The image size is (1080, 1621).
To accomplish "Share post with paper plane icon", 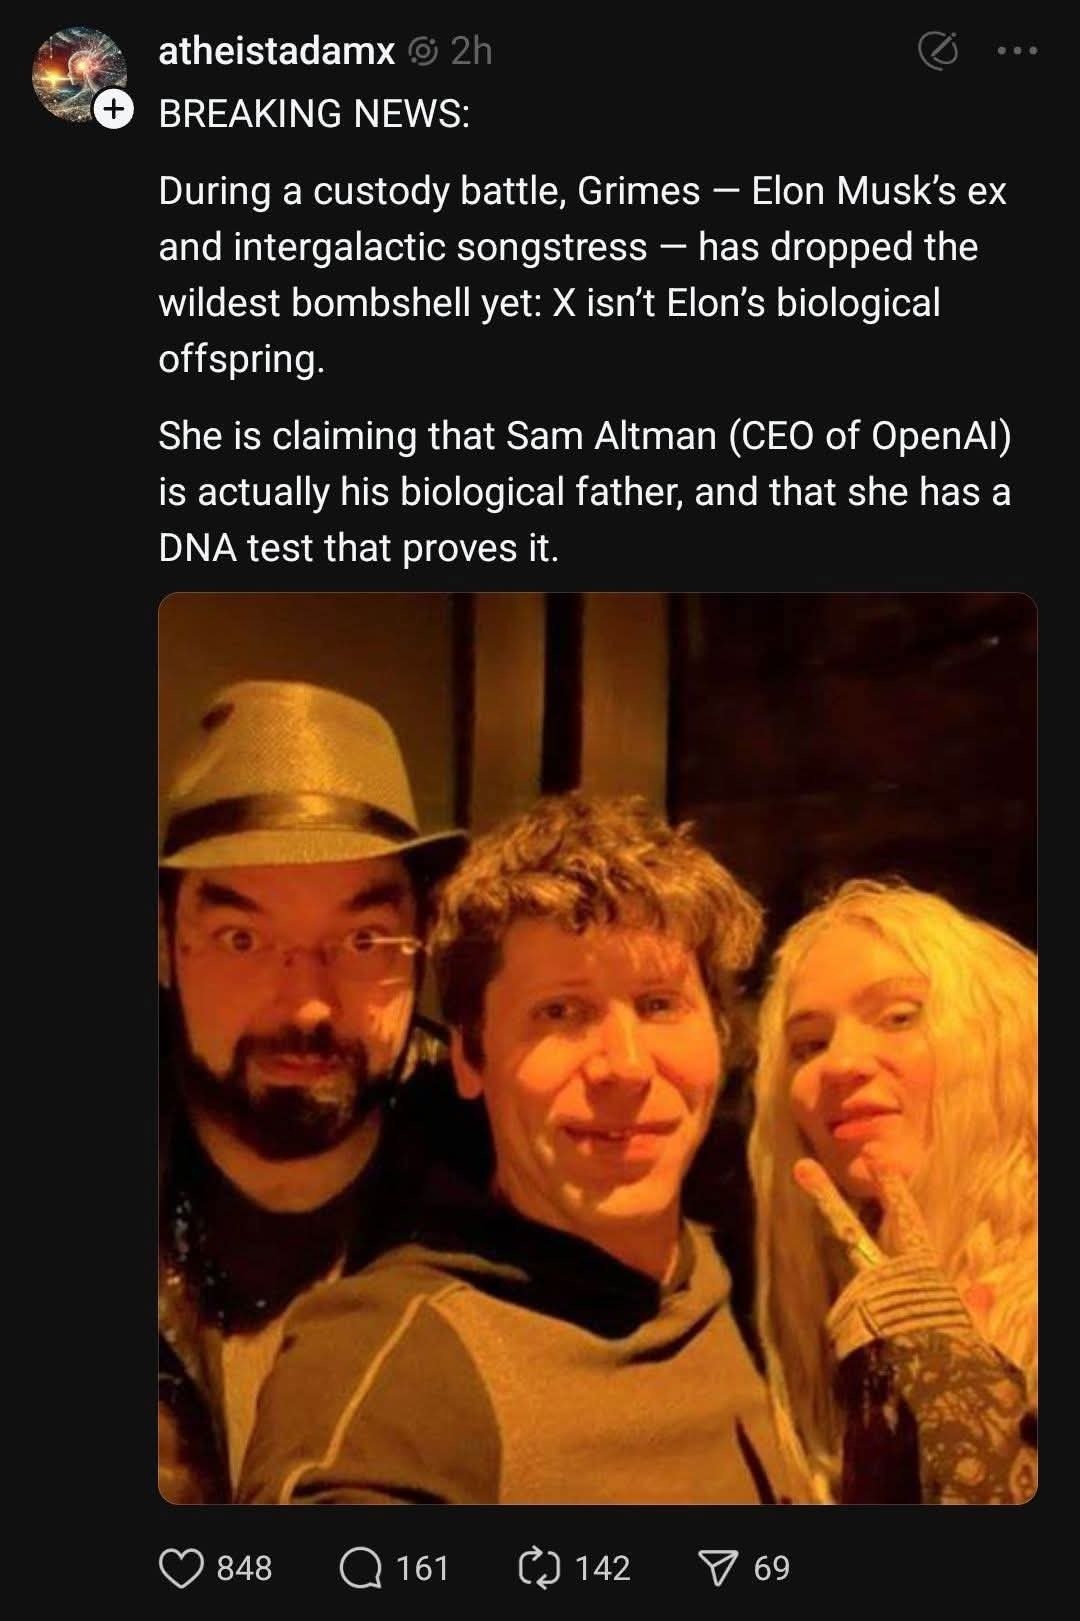I will tap(718, 1567).
